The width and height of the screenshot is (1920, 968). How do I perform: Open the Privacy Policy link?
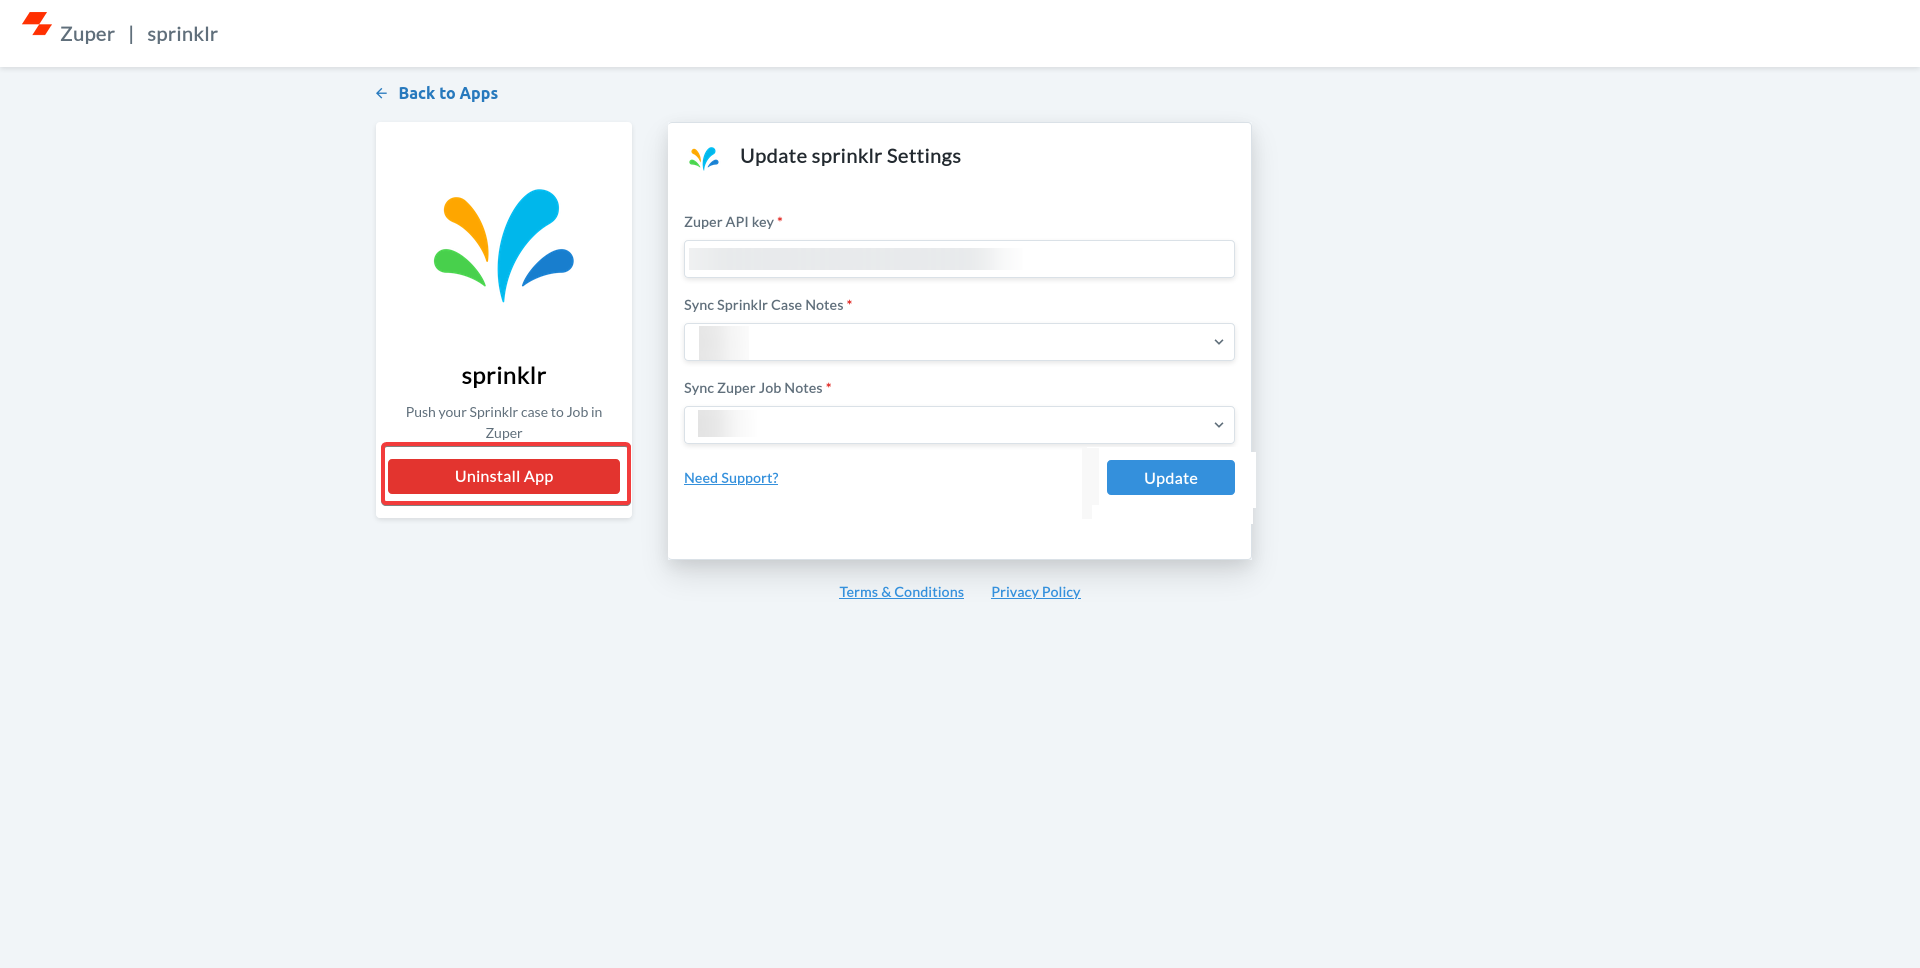[x=1035, y=592]
